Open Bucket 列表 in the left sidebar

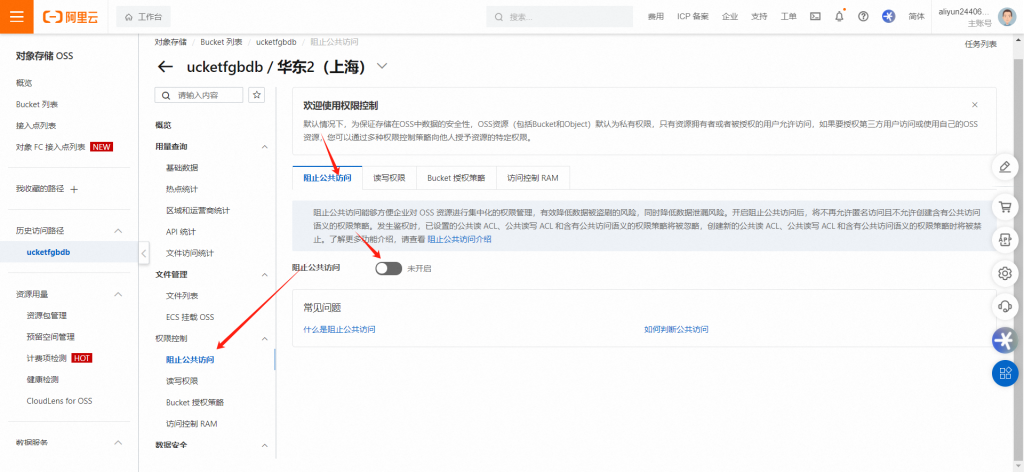[x=37, y=104]
